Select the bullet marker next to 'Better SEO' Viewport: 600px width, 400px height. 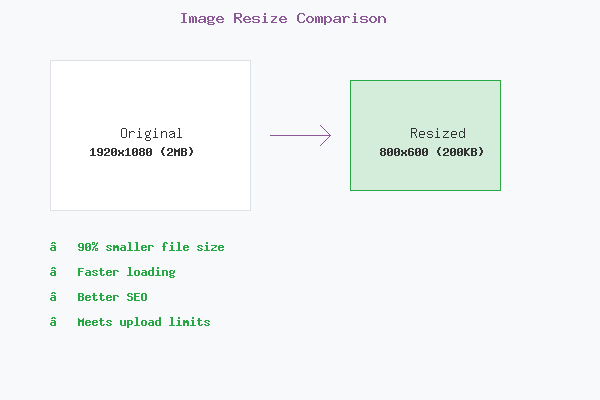click(53, 297)
